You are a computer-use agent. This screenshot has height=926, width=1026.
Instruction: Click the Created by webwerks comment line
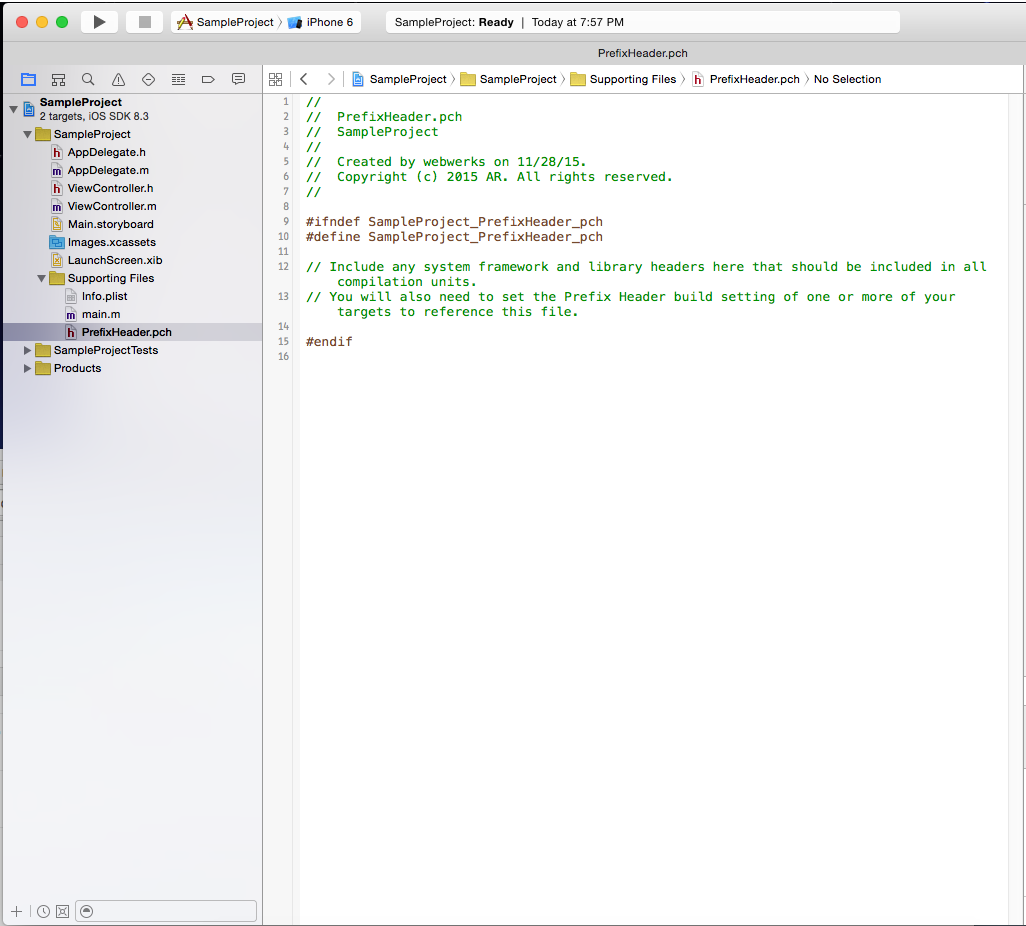pyautogui.click(x=446, y=162)
